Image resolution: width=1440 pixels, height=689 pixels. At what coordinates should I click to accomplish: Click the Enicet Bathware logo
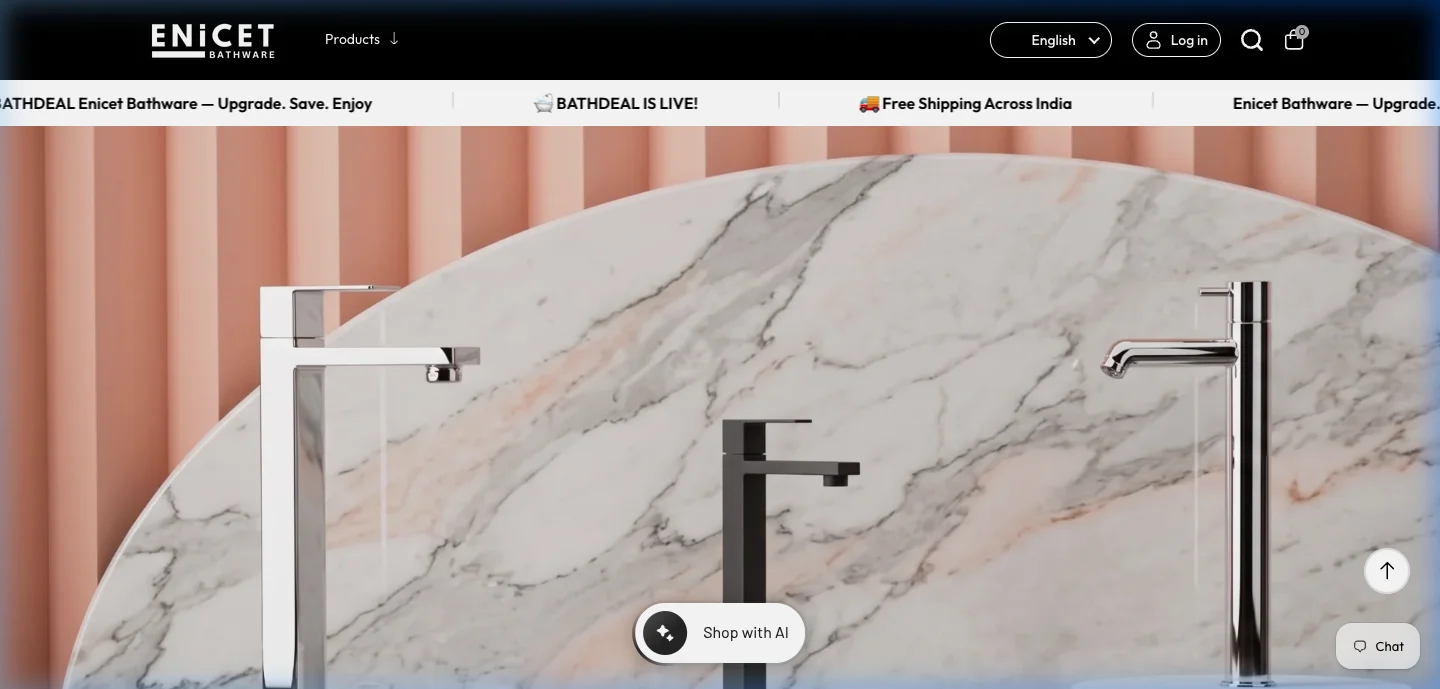213,40
